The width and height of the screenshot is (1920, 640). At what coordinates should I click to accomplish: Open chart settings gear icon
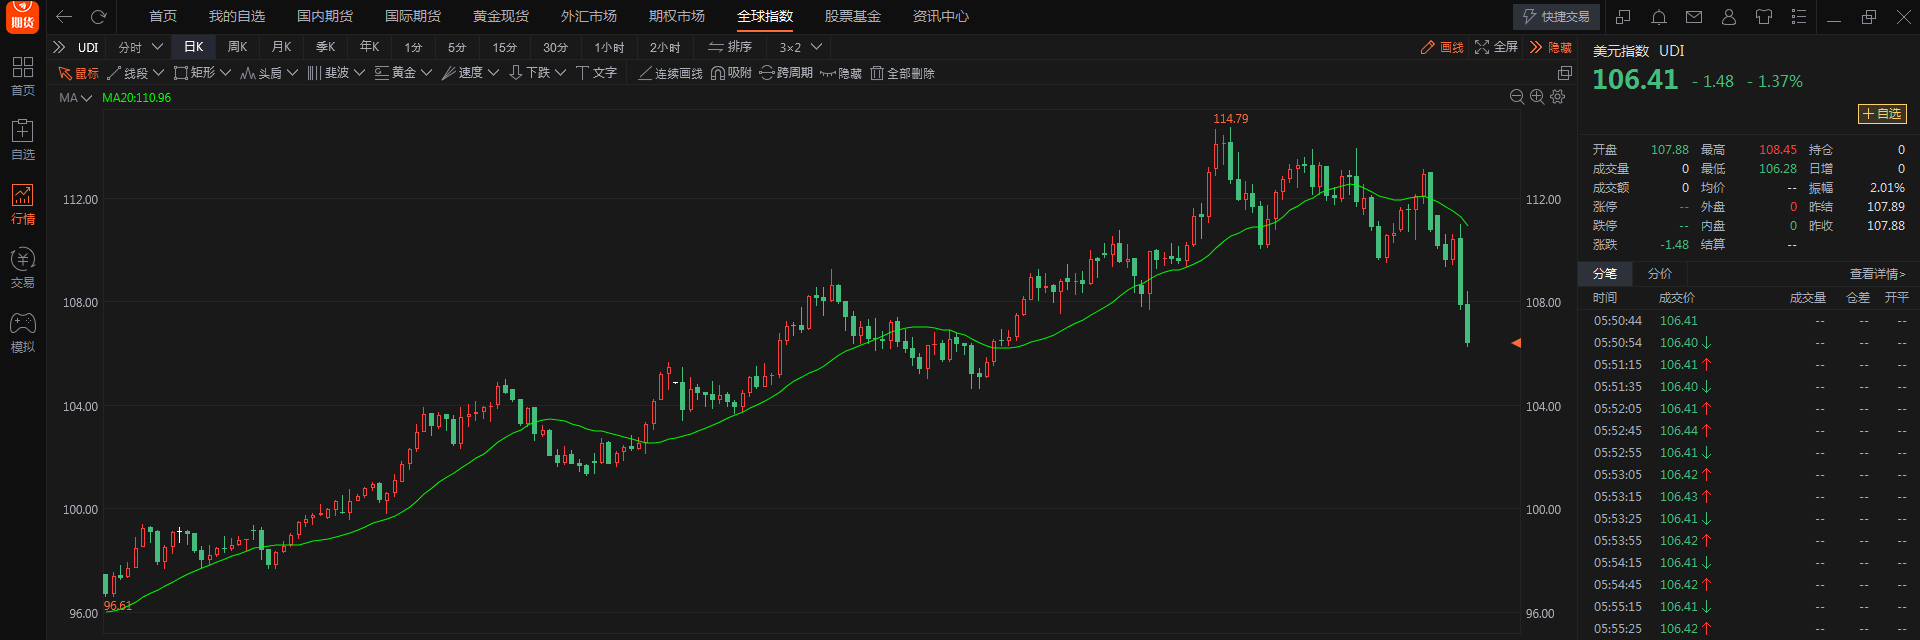click(1557, 96)
